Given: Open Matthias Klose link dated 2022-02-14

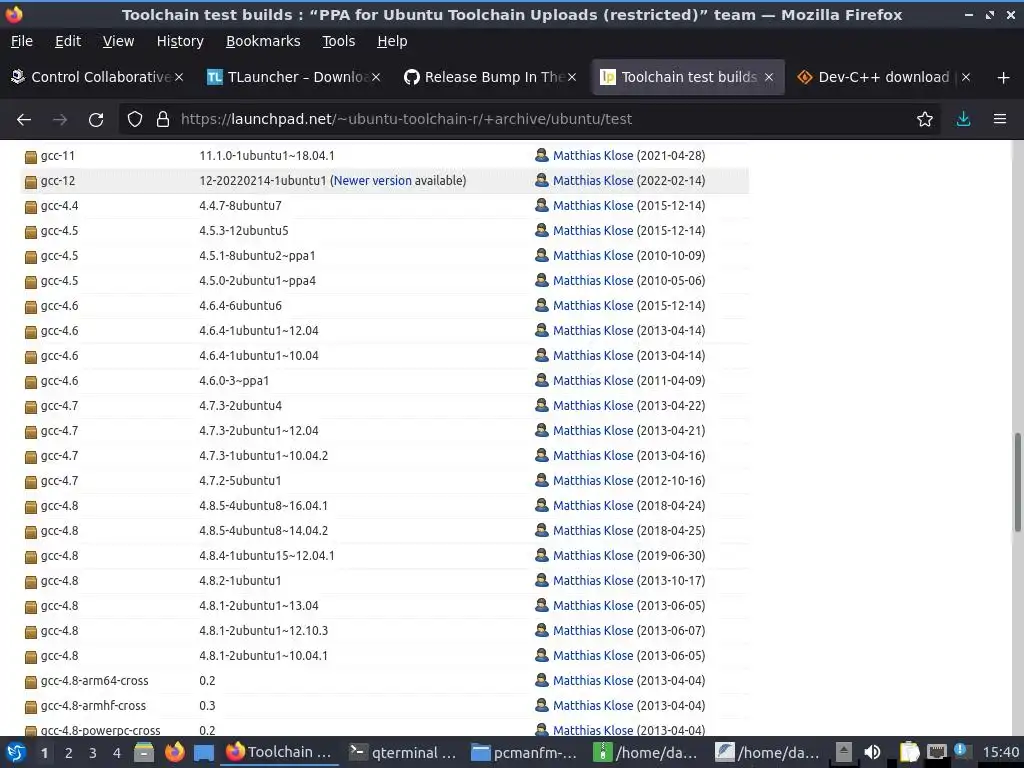Looking at the screenshot, I should [x=592, y=180].
